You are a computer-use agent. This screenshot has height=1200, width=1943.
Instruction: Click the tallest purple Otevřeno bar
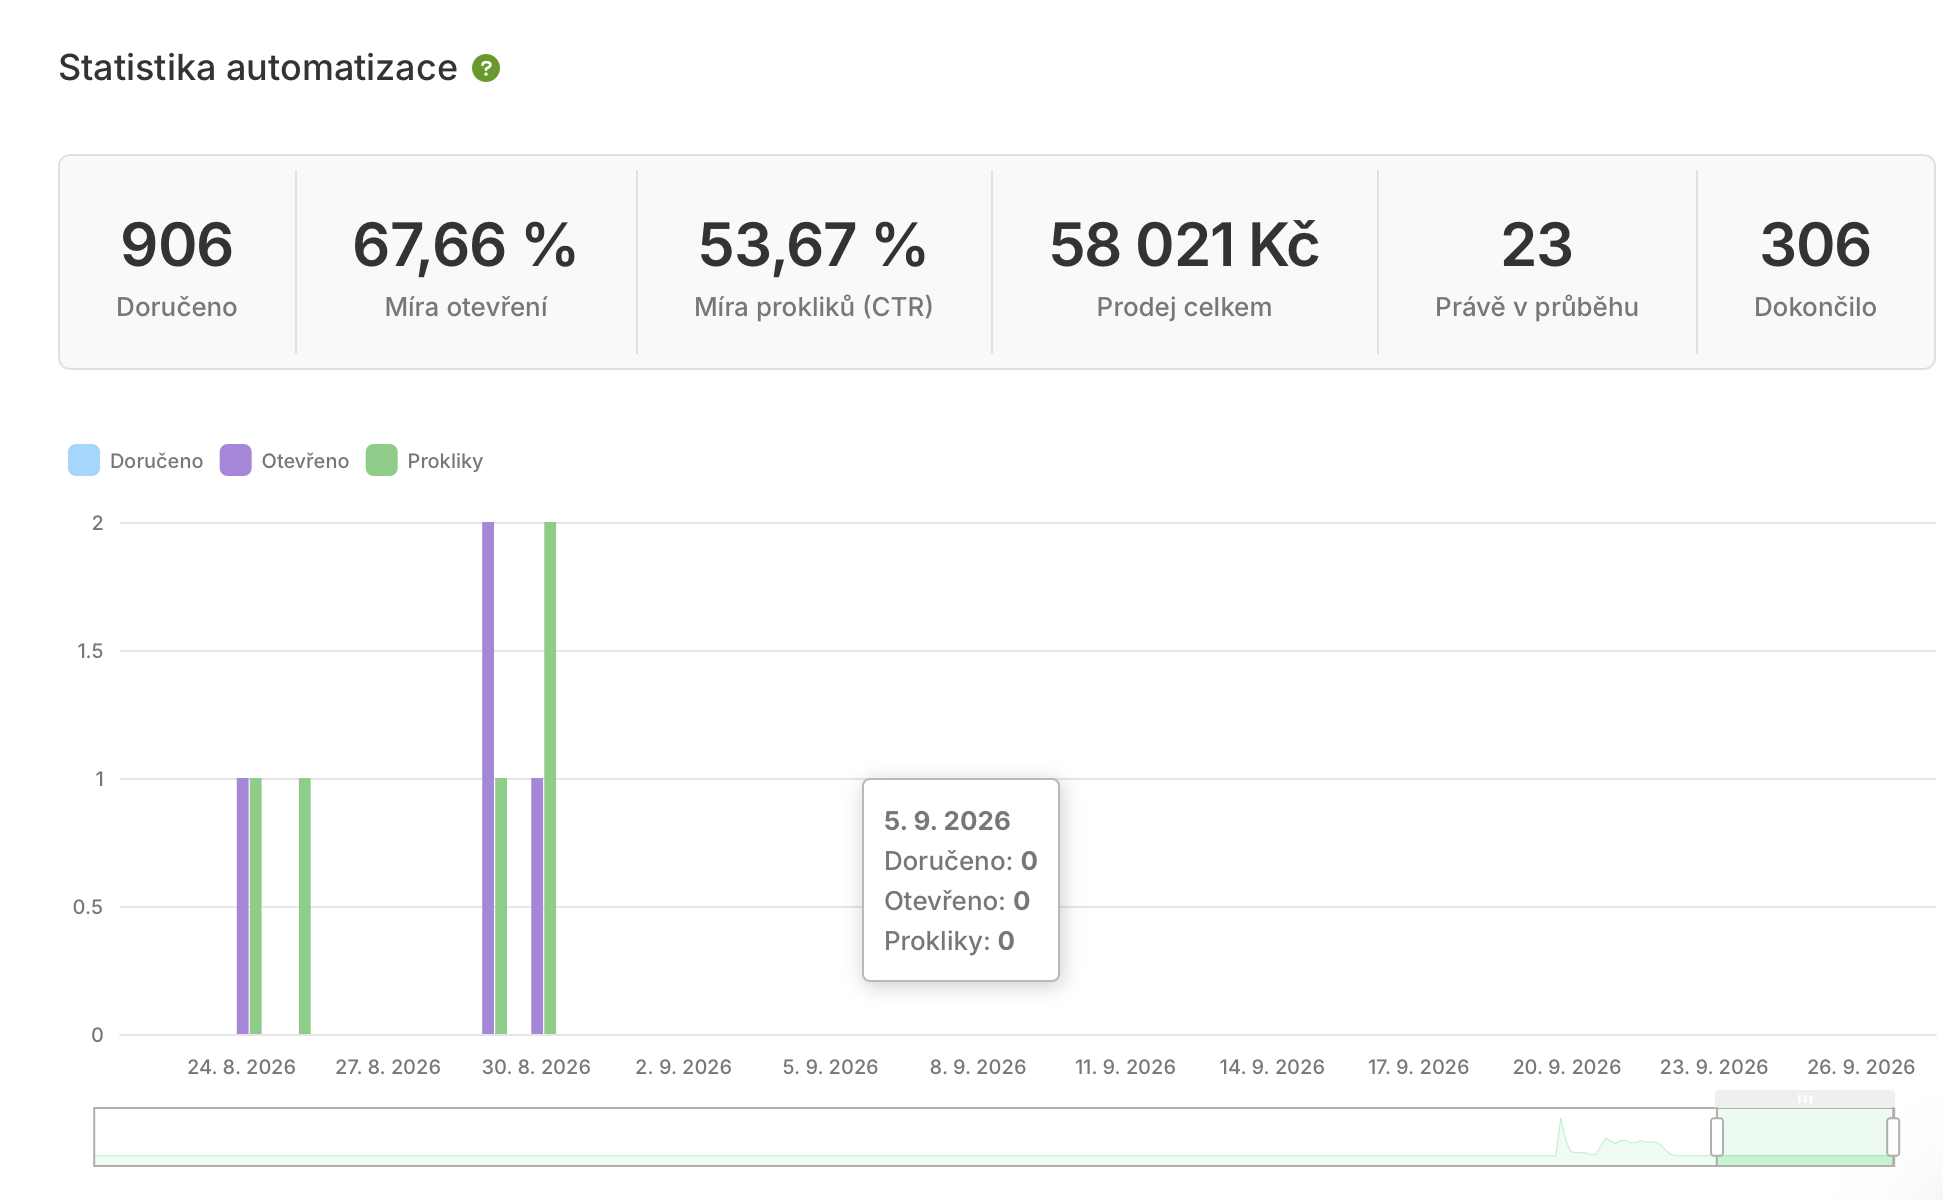[x=488, y=778]
